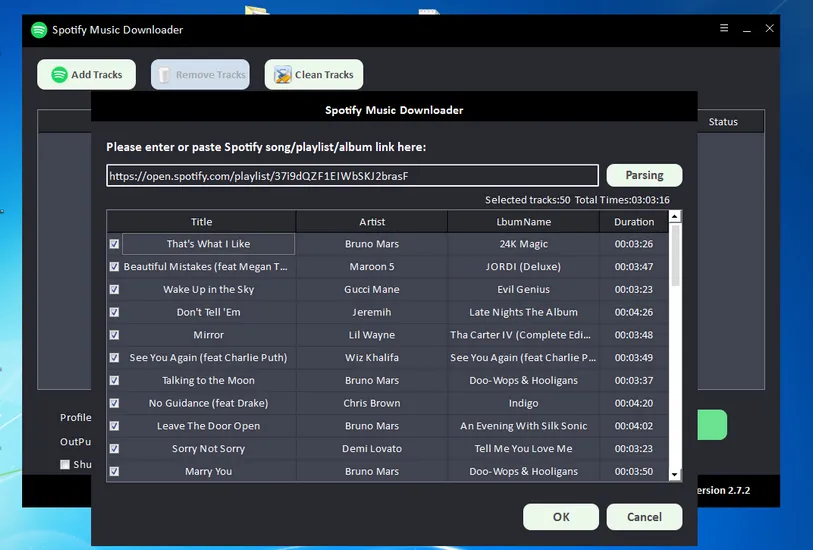Click the Indigo album cell
The width and height of the screenshot is (813, 550).
click(523, 403)
